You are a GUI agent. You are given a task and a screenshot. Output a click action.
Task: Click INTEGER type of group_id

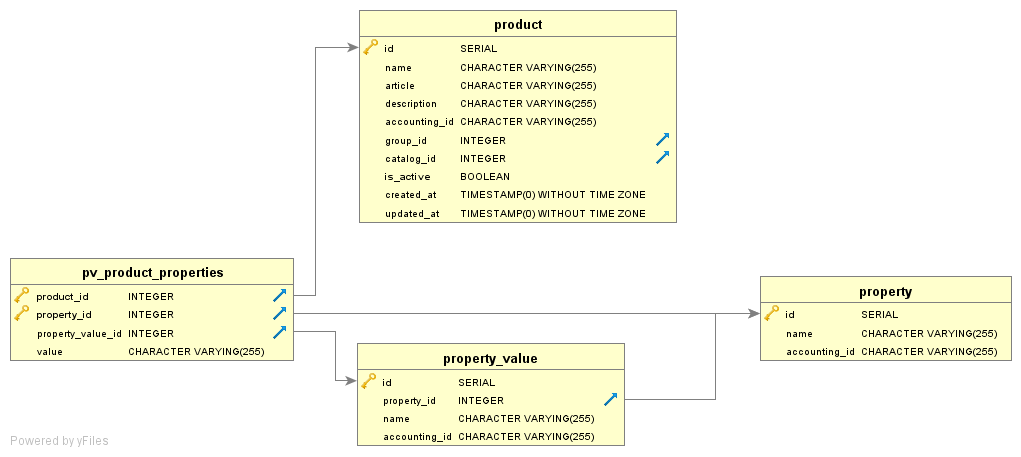[x=483, y=141]
